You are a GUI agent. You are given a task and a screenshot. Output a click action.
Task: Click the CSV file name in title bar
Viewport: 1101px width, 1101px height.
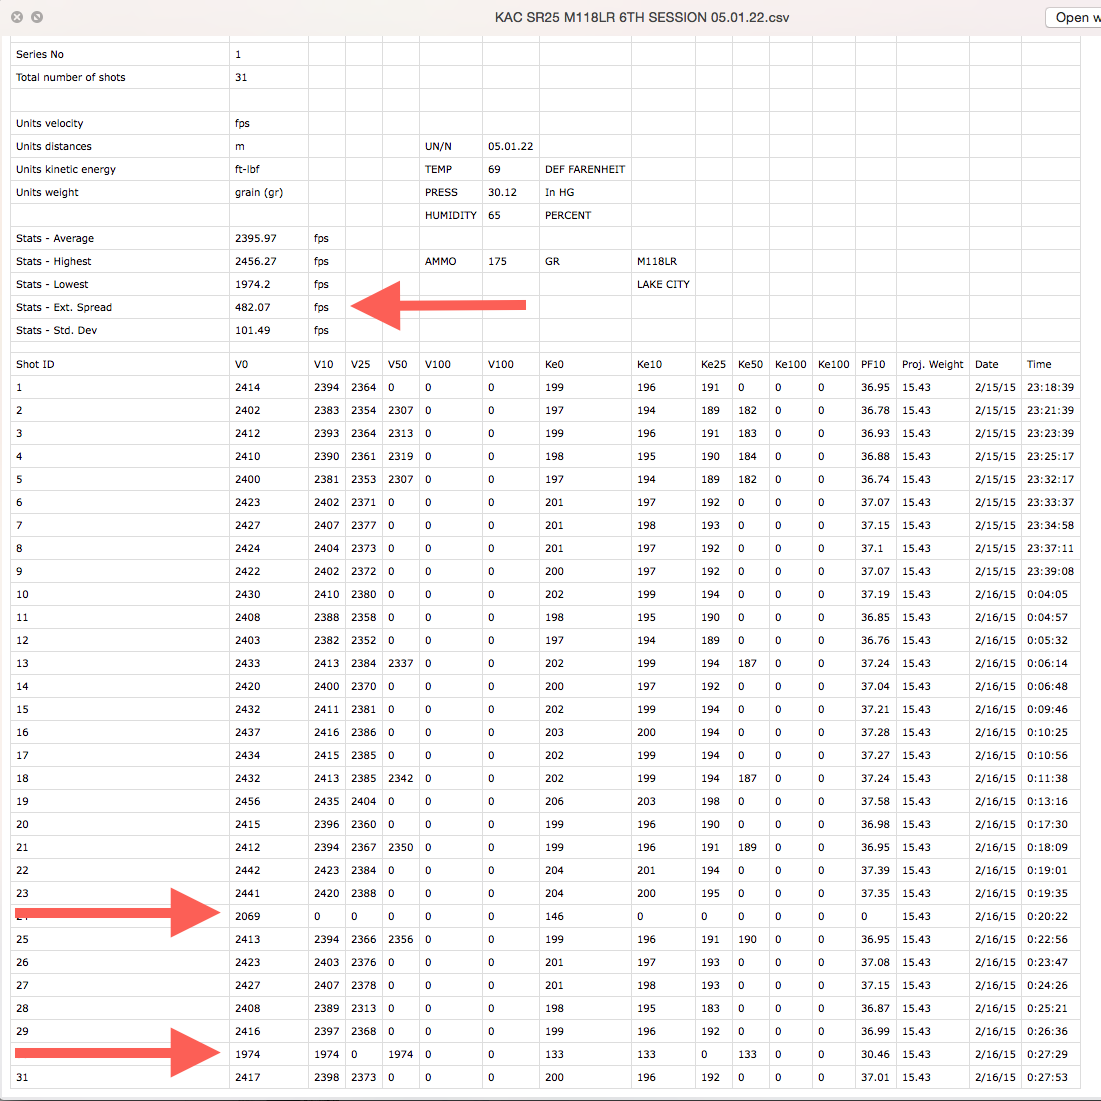tap(642, 17)
